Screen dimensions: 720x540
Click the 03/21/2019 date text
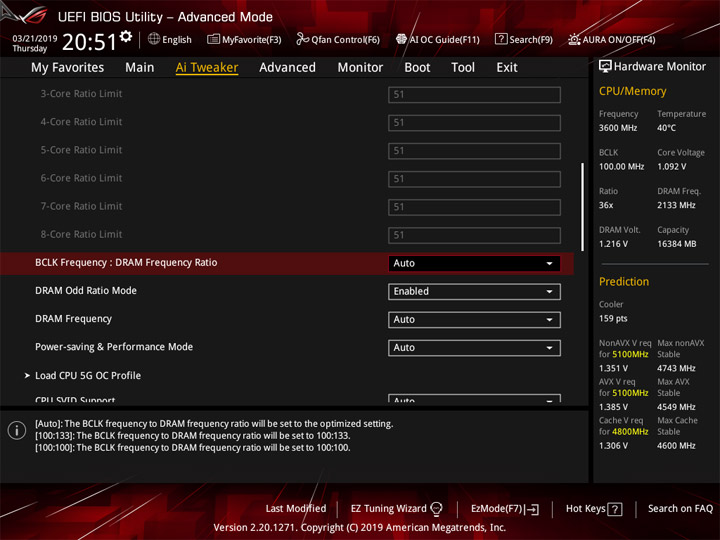pos(34,39)
